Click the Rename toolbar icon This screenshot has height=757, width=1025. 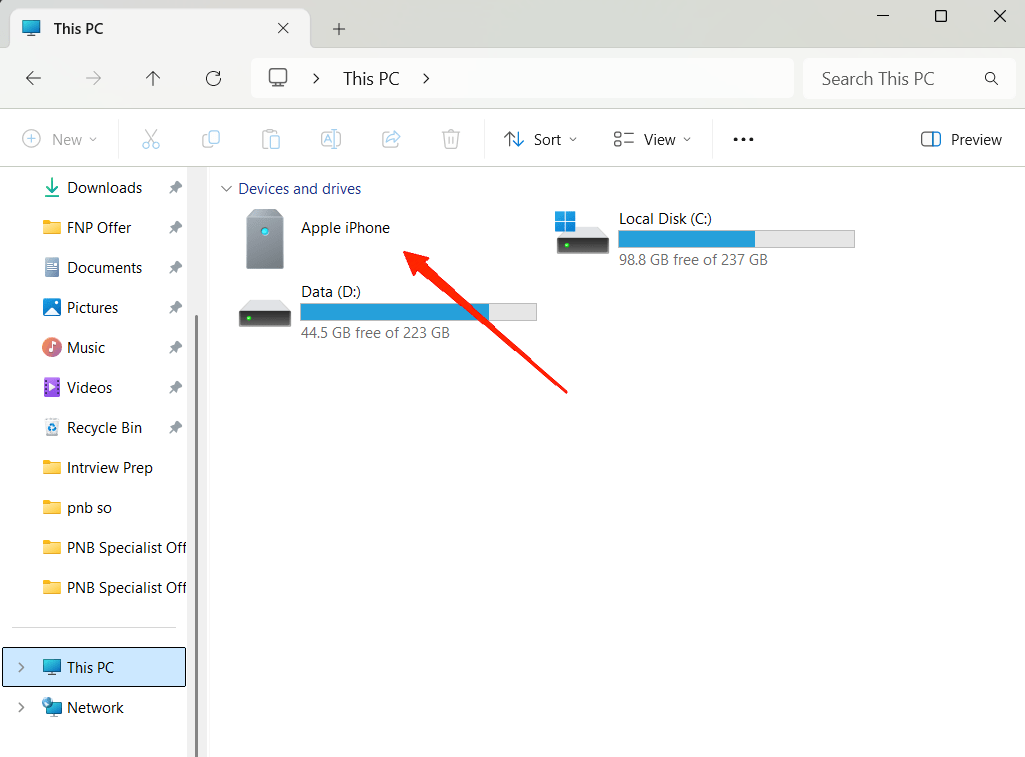pos(331,139)
